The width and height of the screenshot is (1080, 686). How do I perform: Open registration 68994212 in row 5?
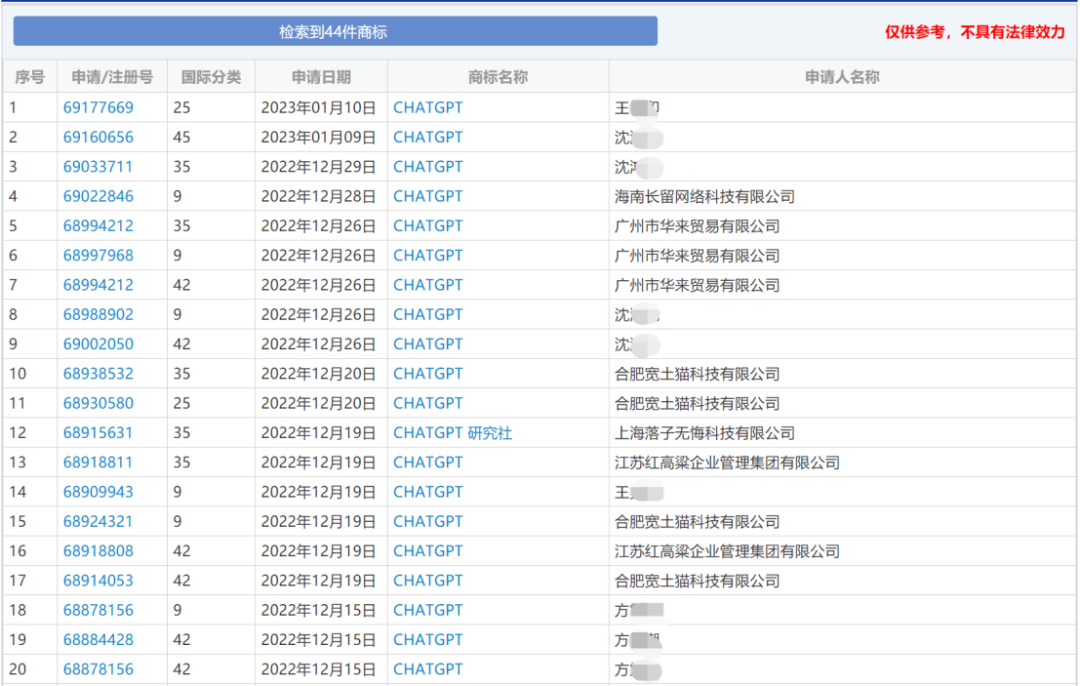coord(98,227)
